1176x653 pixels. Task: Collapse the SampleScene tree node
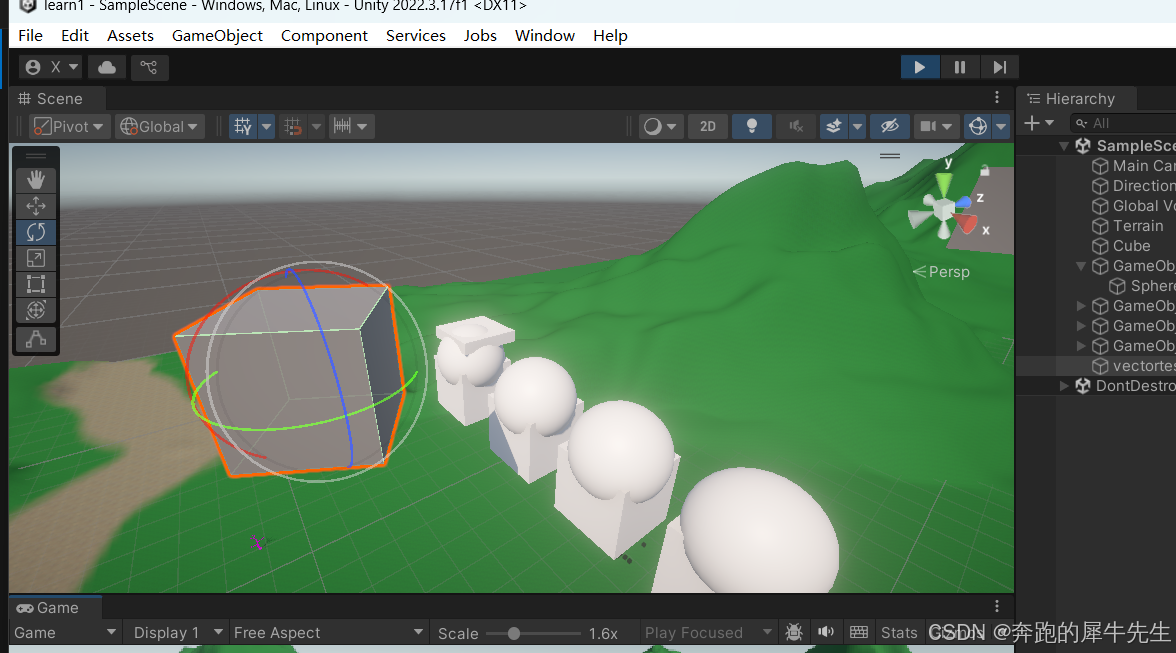(x=1064, y=145)
